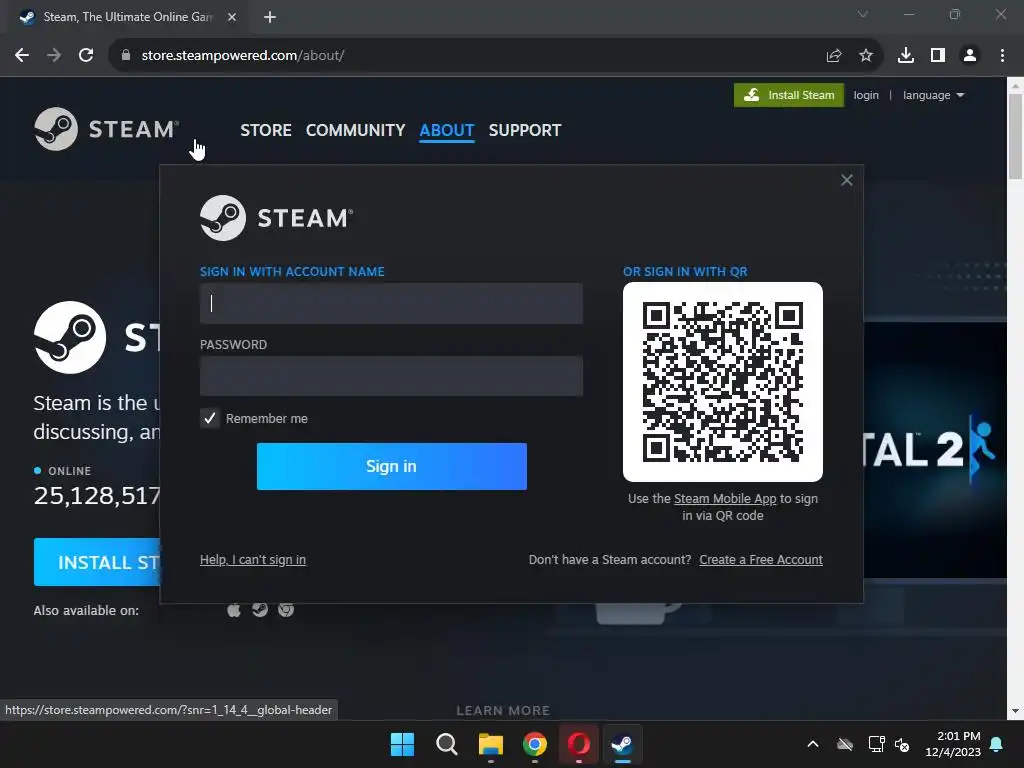Open the COMMUNITY menu item
Screen dimensions: 1024x768
[355, 130]
